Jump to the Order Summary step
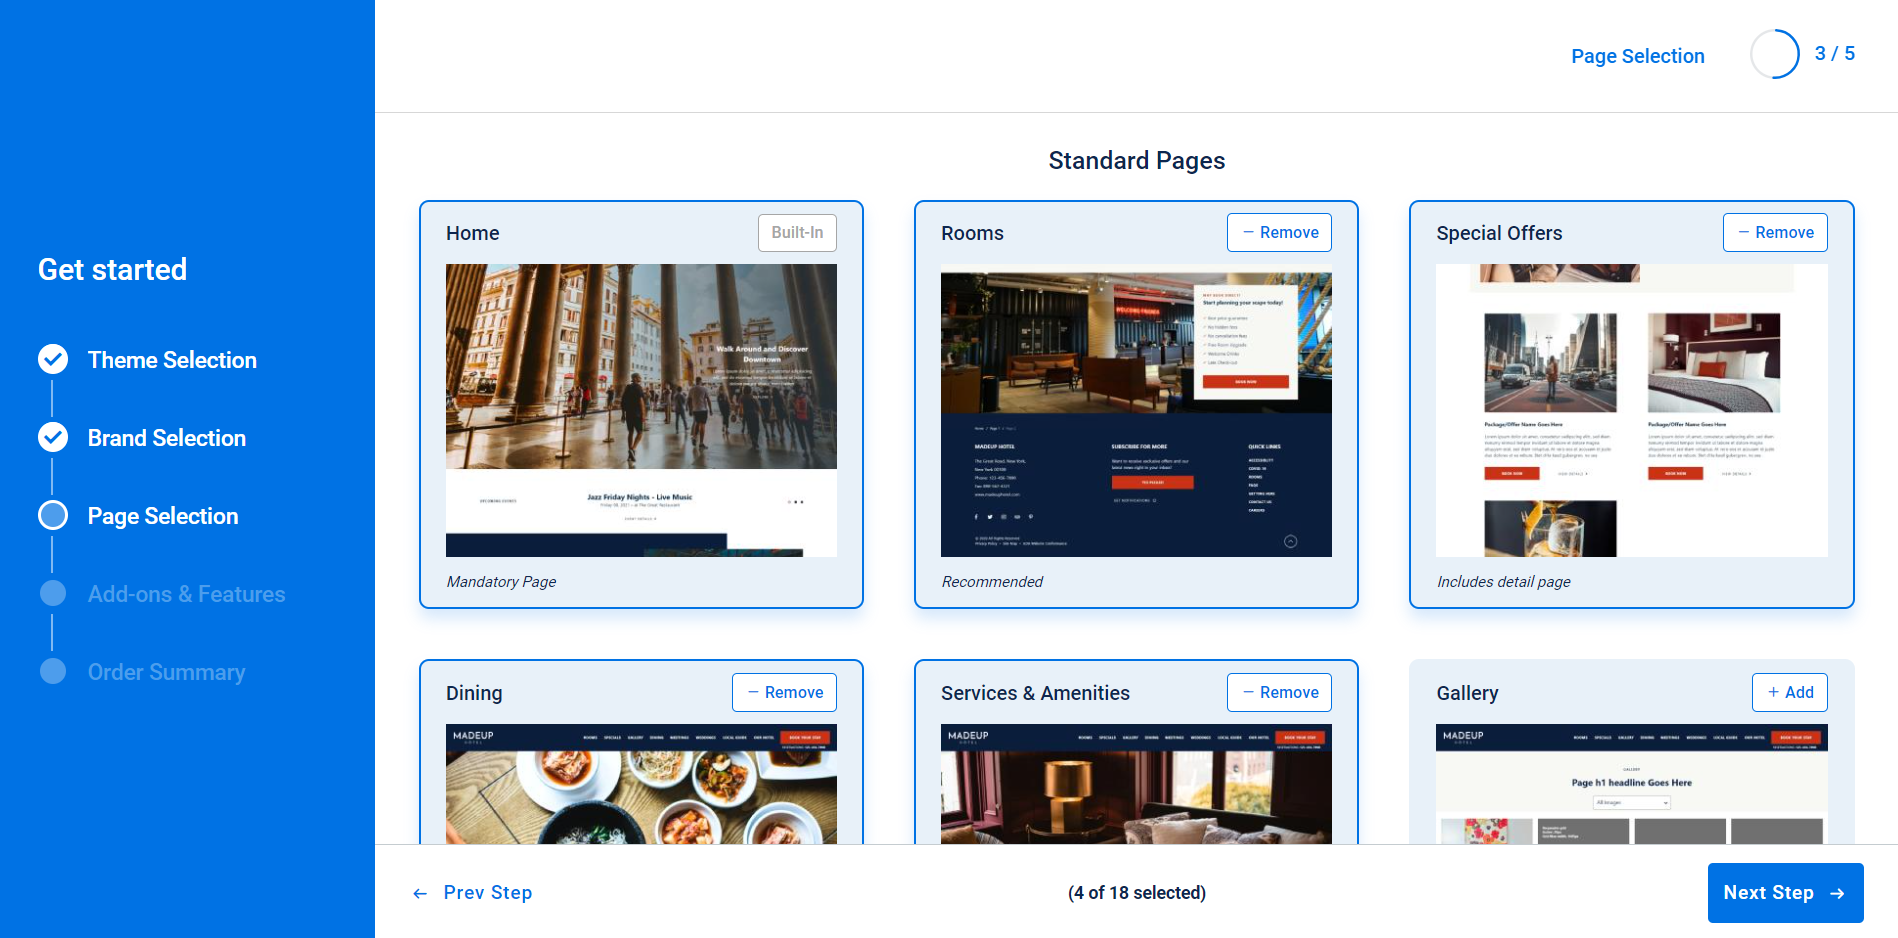The height and width of the screenshot is (938, 1898). click(167, 672)
